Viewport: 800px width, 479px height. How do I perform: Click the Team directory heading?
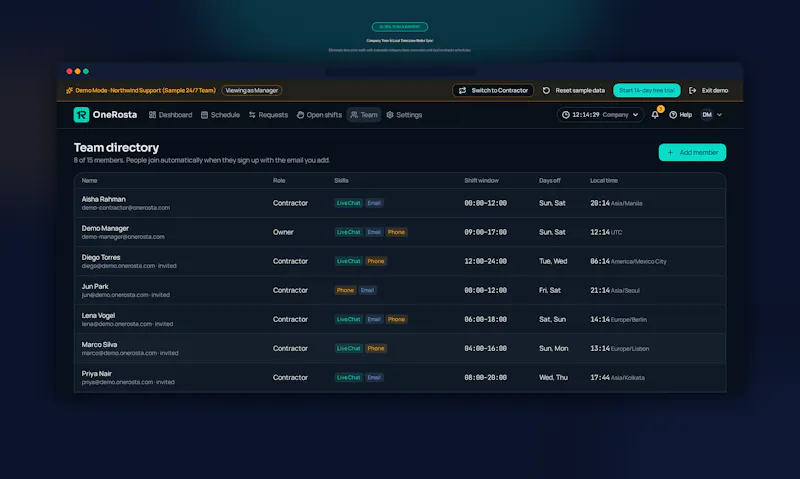[116, 147]
